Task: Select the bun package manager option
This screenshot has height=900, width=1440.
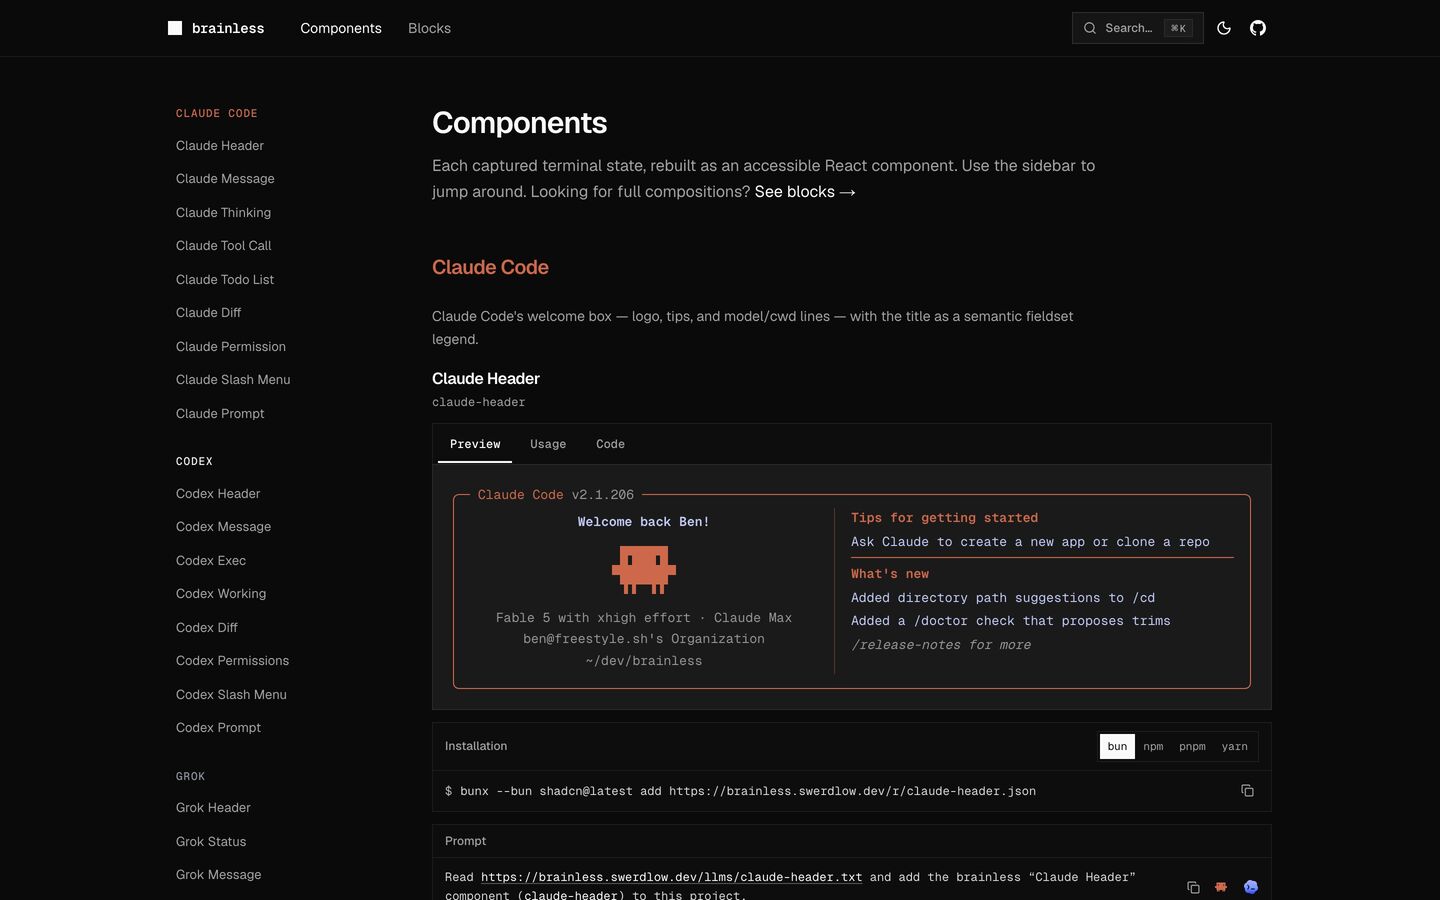Action: tap(1117, 746)
